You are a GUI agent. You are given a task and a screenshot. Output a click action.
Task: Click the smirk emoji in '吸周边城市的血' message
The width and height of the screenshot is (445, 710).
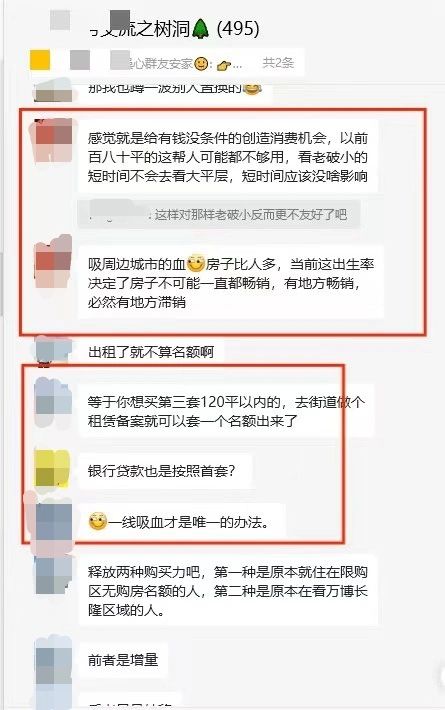[x=196, y=264]
